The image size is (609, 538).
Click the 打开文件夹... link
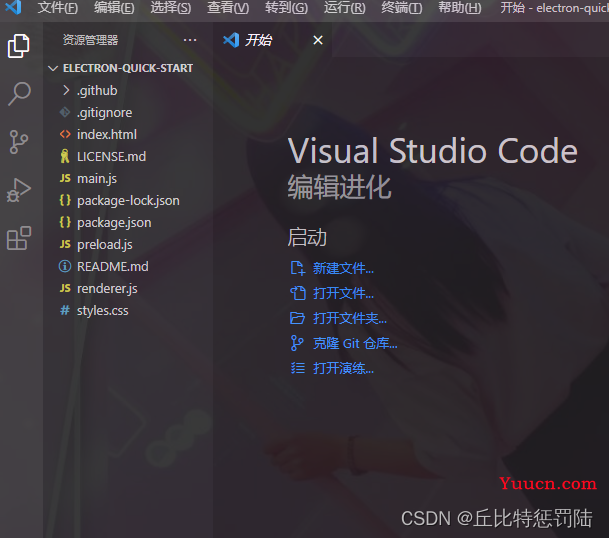coord(350,318)
